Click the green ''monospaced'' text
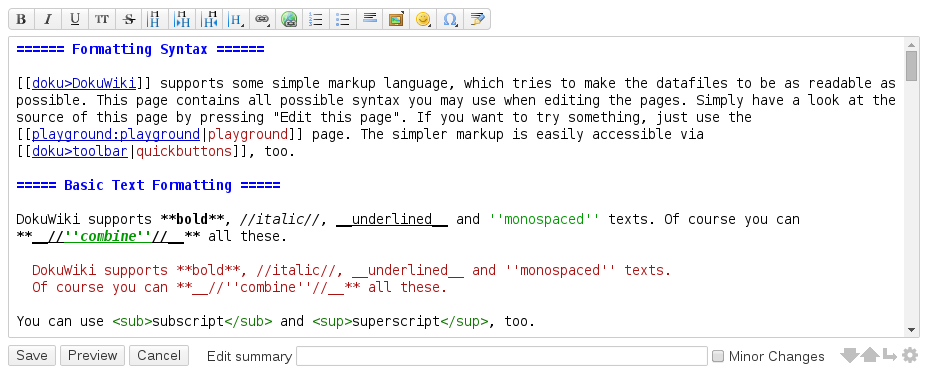Screen dimensions: 931x374 click(544, 219)
